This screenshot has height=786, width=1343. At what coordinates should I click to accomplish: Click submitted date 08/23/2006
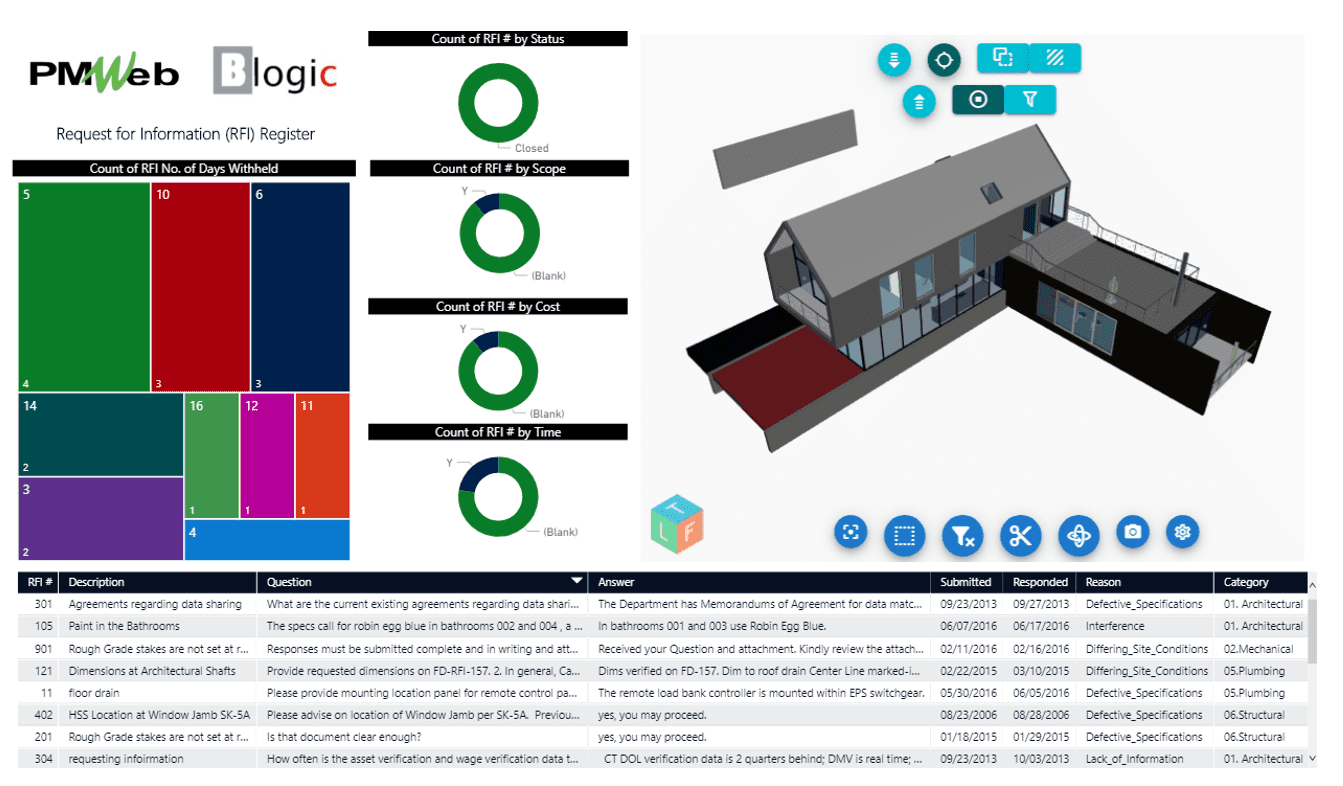tap(966, 715)
